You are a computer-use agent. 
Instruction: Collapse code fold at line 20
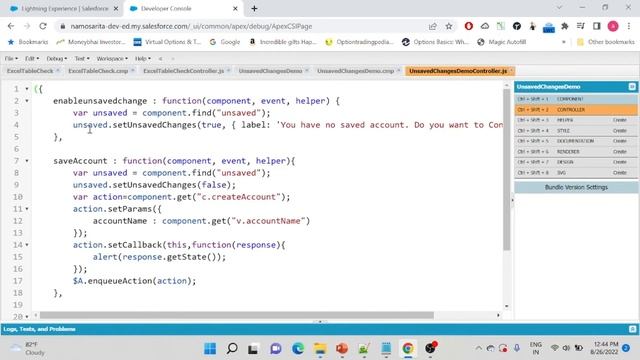27,317
